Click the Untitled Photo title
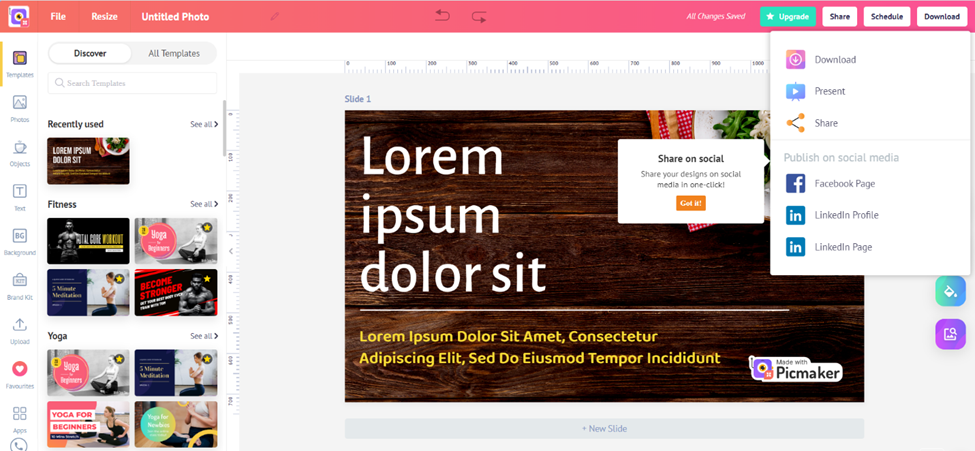Image resolution: width=975 pixels, height=451 pixels. (175, 17)
